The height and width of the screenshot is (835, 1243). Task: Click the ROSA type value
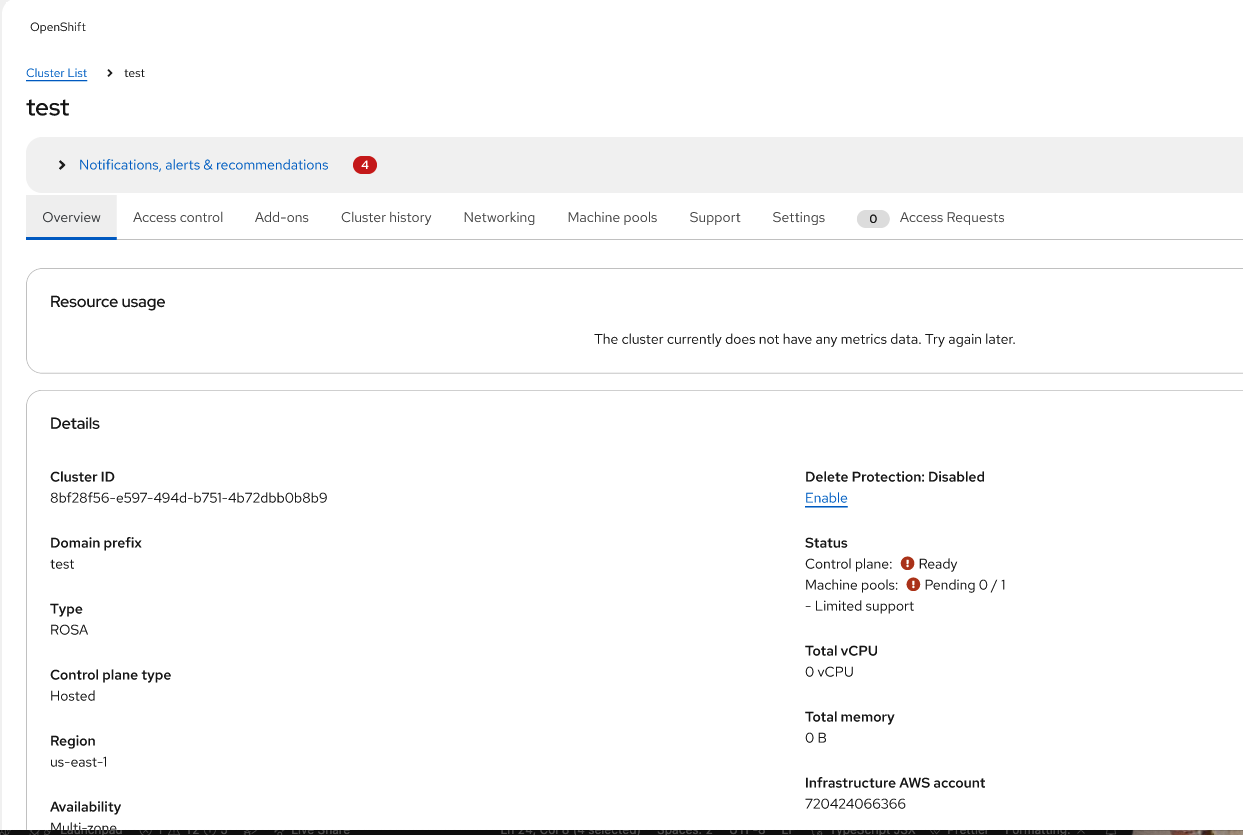[69, 630]
